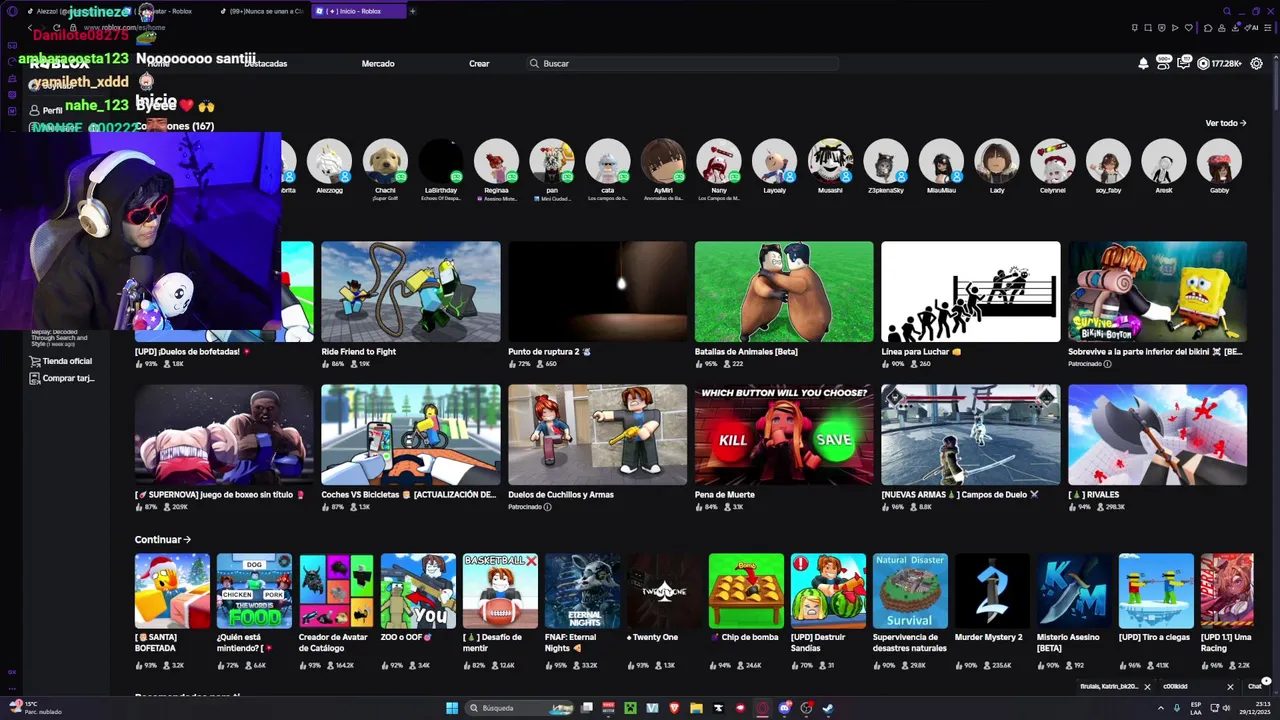Click Ver todo link for connections
1280x720 pixels.
1225,123
